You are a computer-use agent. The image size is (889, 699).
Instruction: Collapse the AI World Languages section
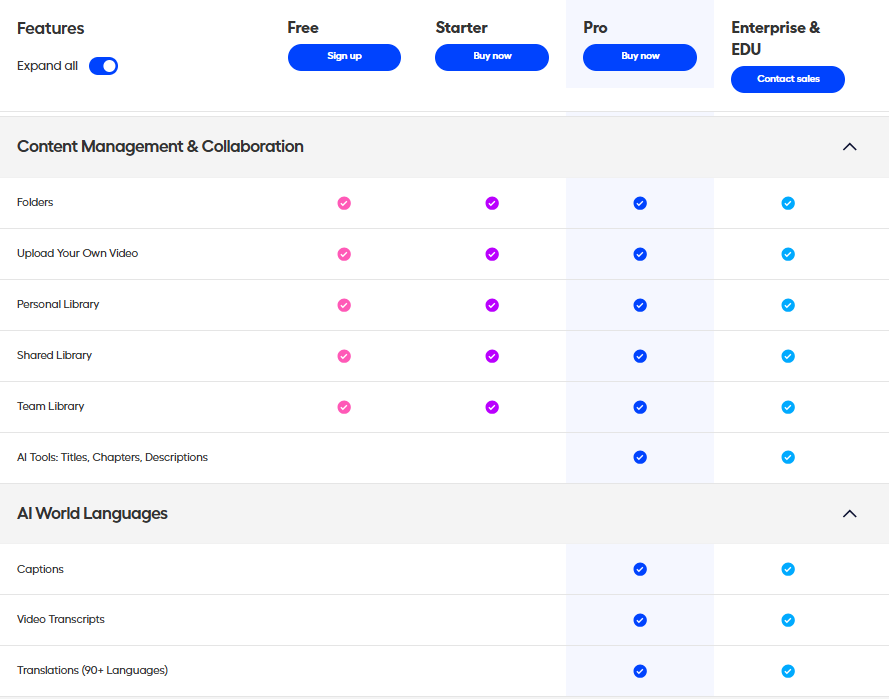pos(849,514)
